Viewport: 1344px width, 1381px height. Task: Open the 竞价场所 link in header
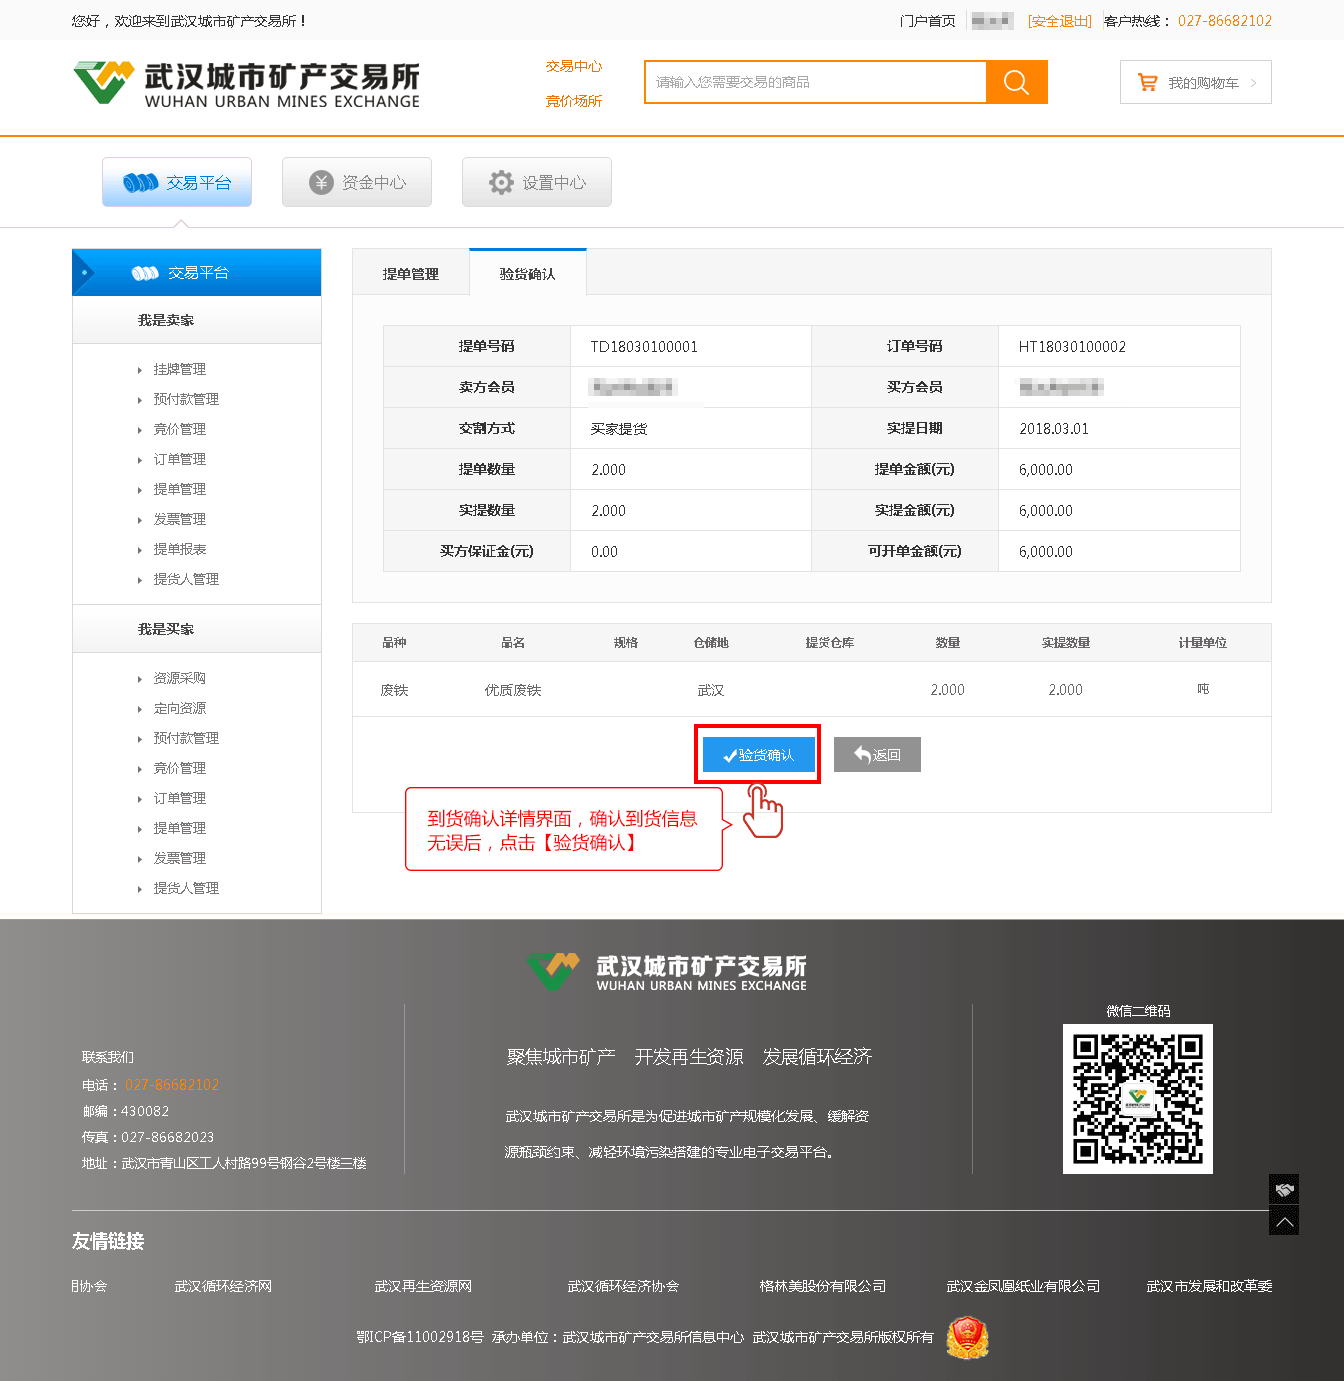pos(573,101)
